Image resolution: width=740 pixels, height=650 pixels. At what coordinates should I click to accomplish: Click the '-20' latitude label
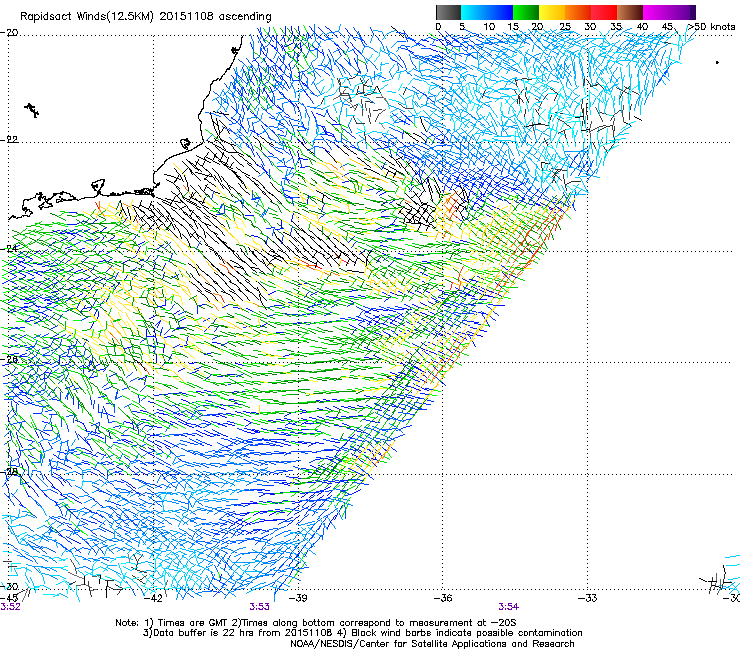pos(9,33)
